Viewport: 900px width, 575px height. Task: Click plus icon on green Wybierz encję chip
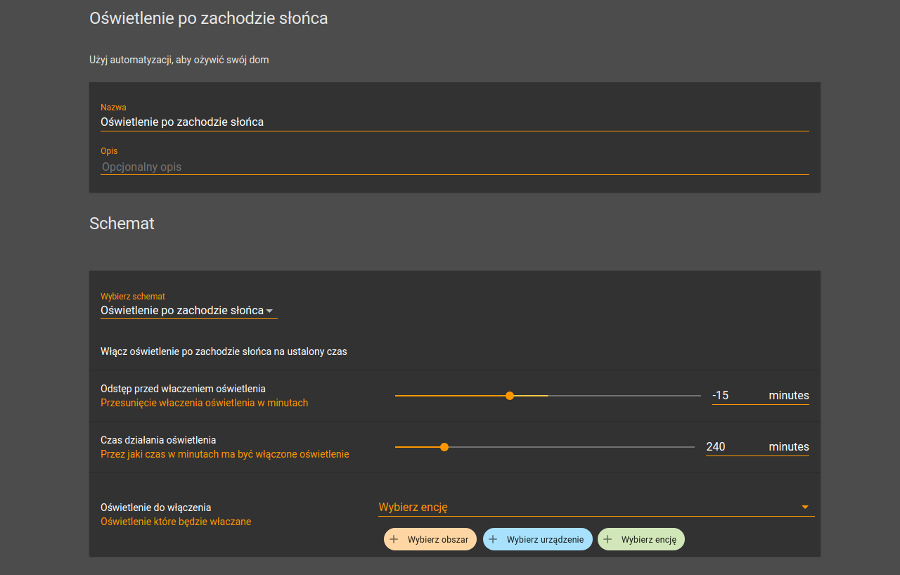pyautogui.click(x=608, y=539)
